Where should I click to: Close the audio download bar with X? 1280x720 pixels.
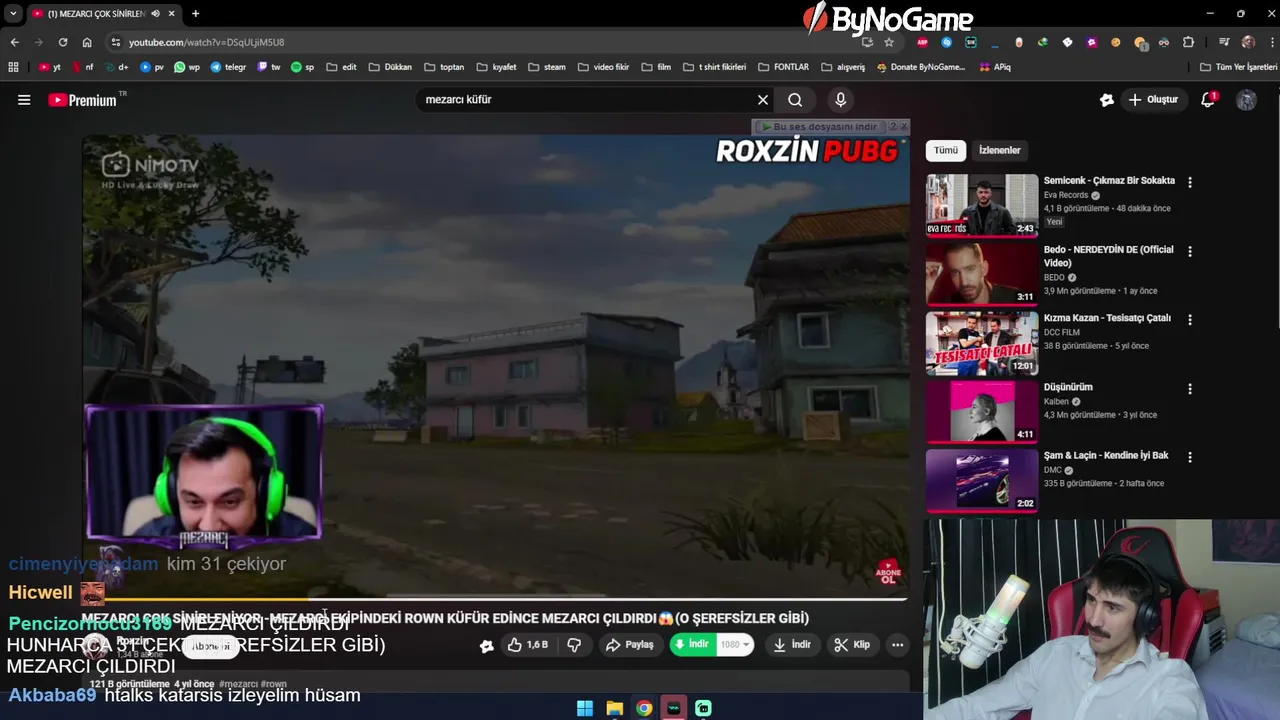[x=904, y=127]
